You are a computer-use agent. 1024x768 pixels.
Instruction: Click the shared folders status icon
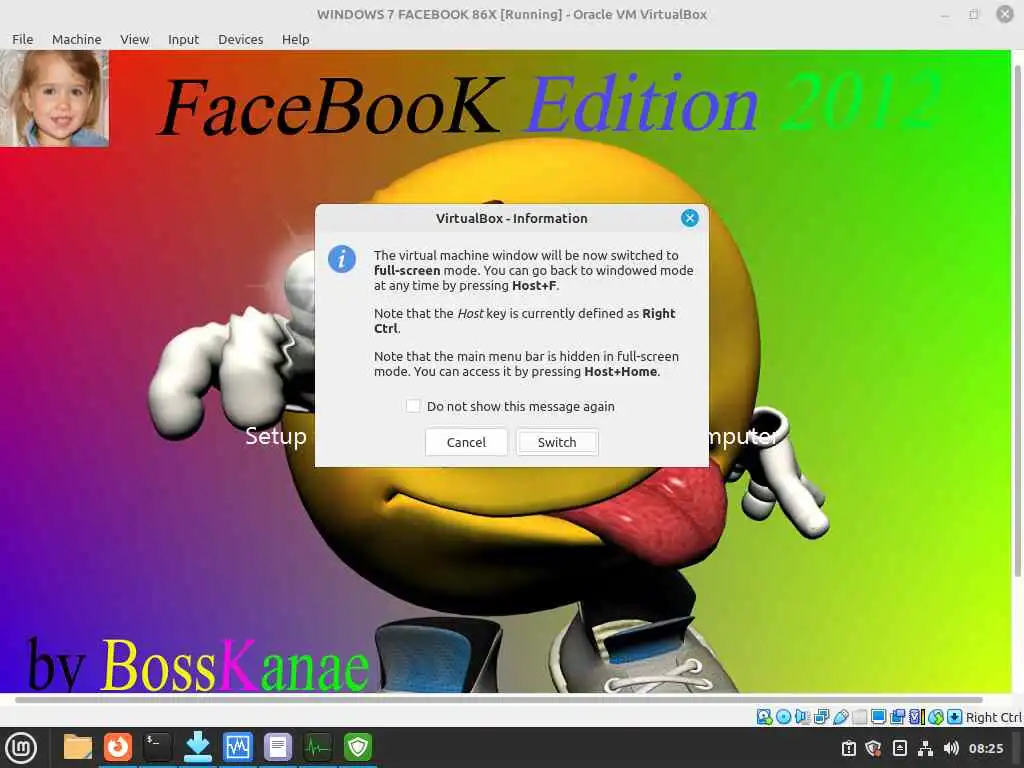(859, 717)
